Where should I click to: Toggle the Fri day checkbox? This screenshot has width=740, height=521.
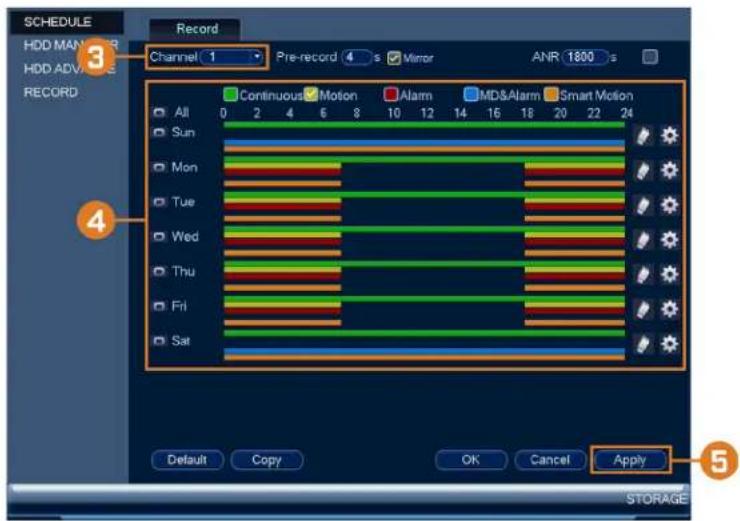(x=160, y=306)
